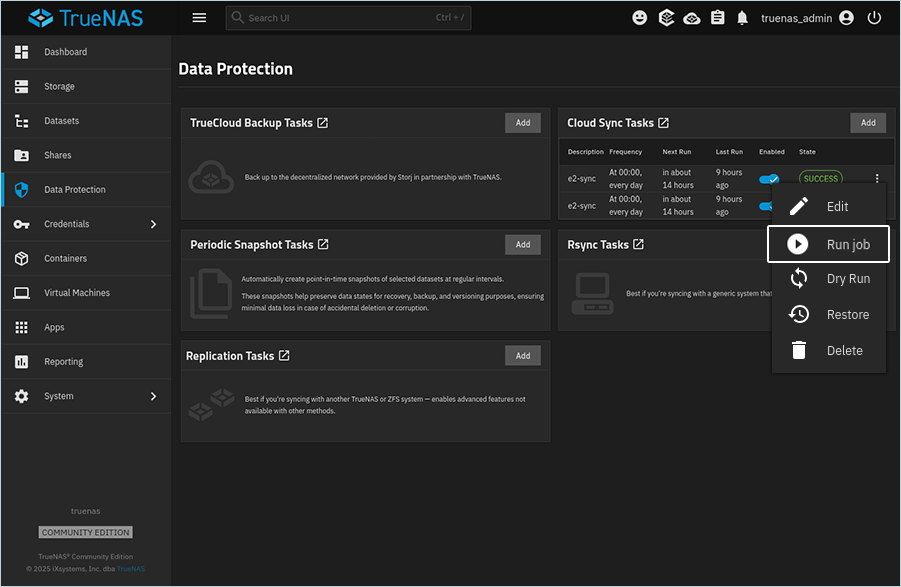The width and height of the screenshot is (901, 587).
Task: Click the Search UI input field
Action: 348,18
